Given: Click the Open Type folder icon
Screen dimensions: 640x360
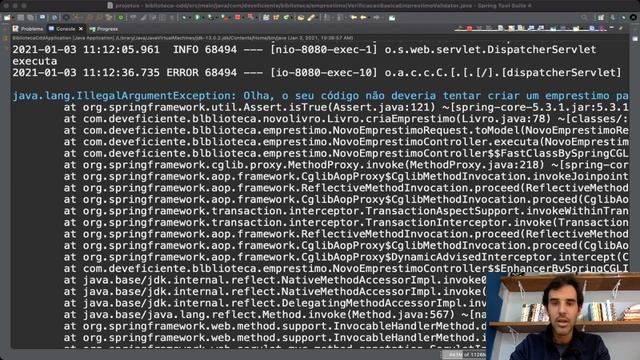Looking at the screenshot, I should [301, 18].
